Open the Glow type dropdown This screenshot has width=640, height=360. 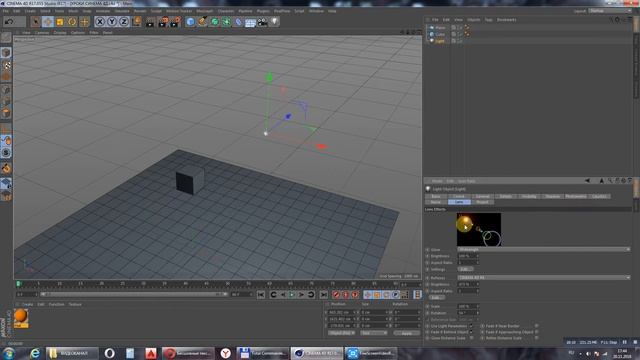[544, 249]
